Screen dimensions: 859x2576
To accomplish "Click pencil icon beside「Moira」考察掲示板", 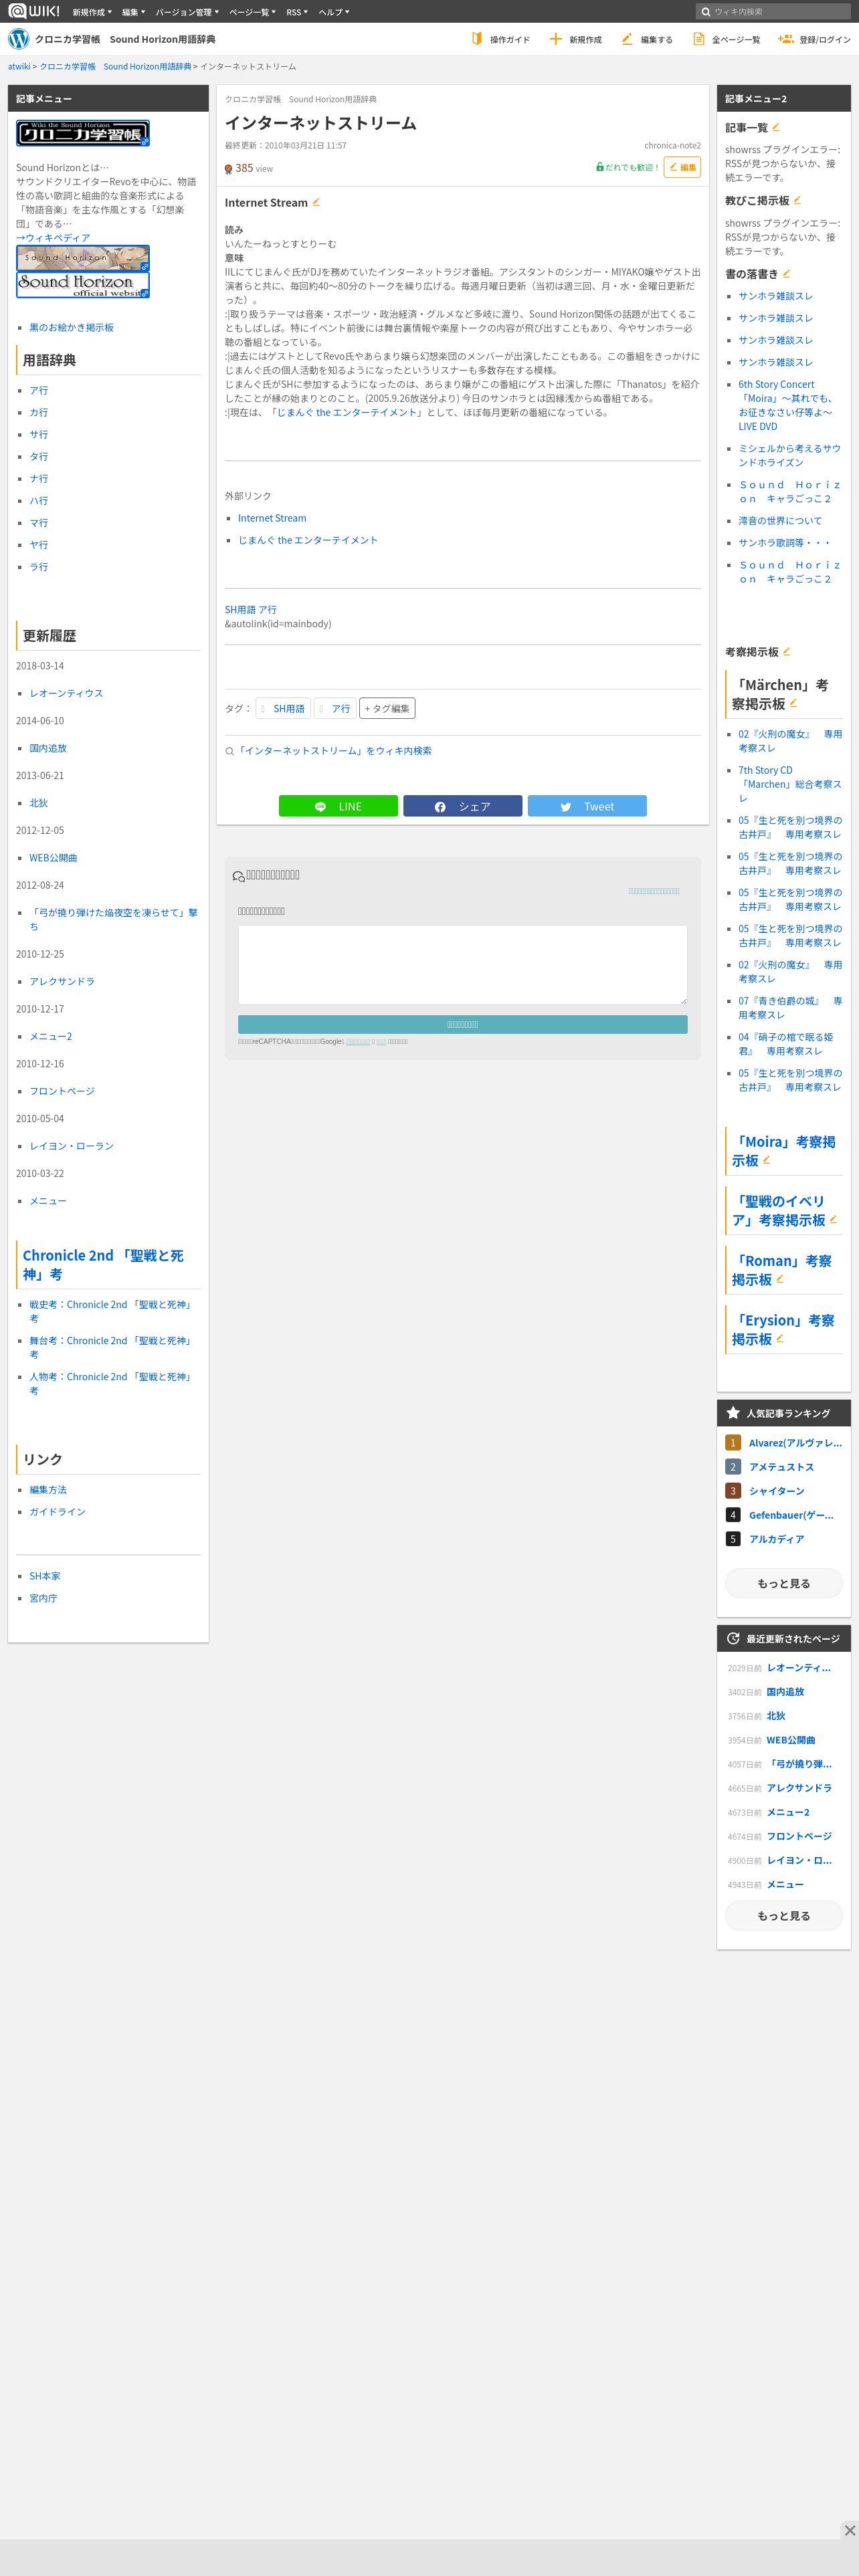I will [x=767, y=1160].
